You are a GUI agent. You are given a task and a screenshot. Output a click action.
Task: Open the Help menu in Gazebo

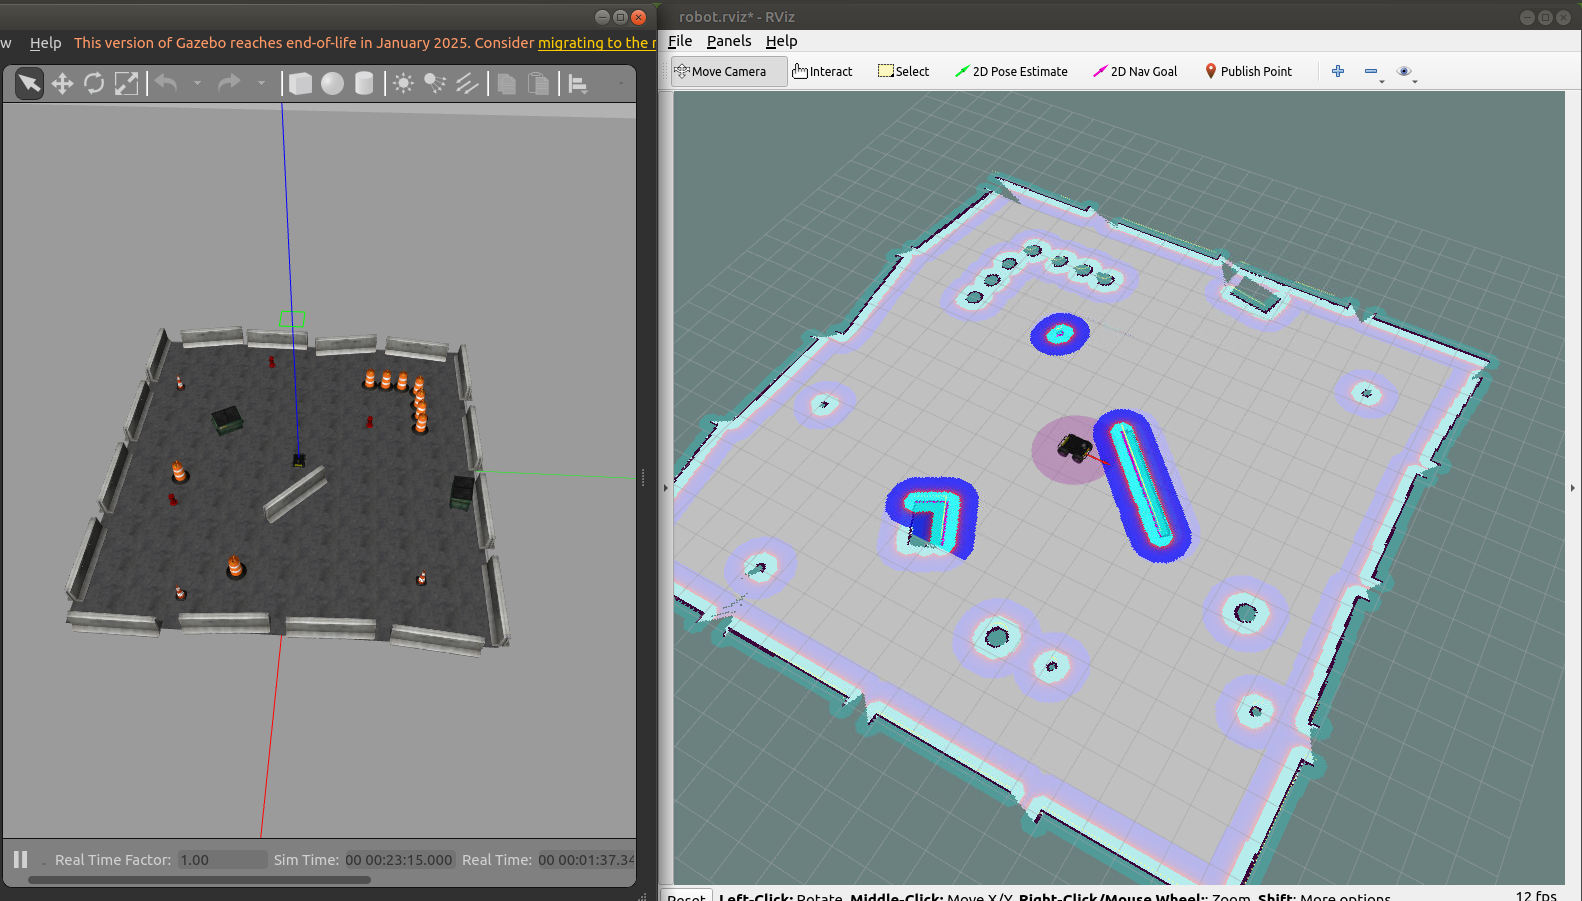[45, 43]
